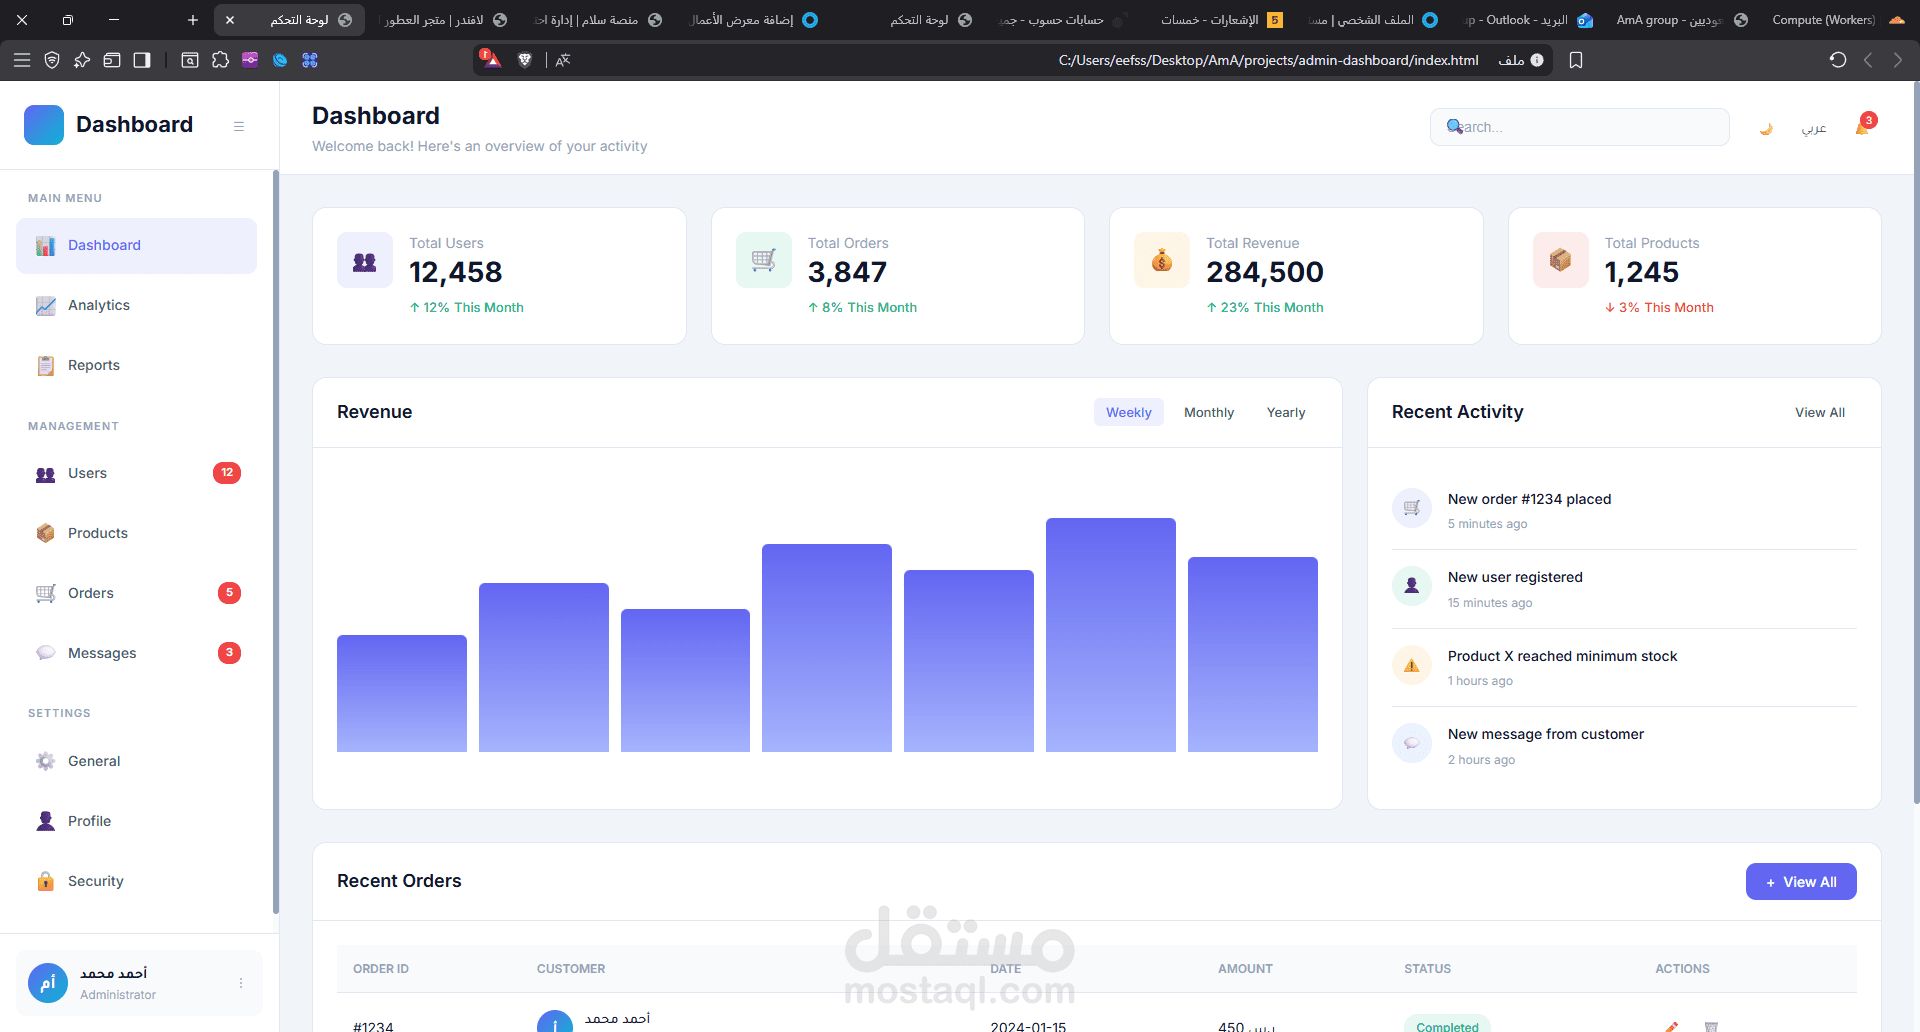Screen dimensions: 1920x1032
Task: Open the user menu dots beside Administrator
Action: click(x=241, y=984)
